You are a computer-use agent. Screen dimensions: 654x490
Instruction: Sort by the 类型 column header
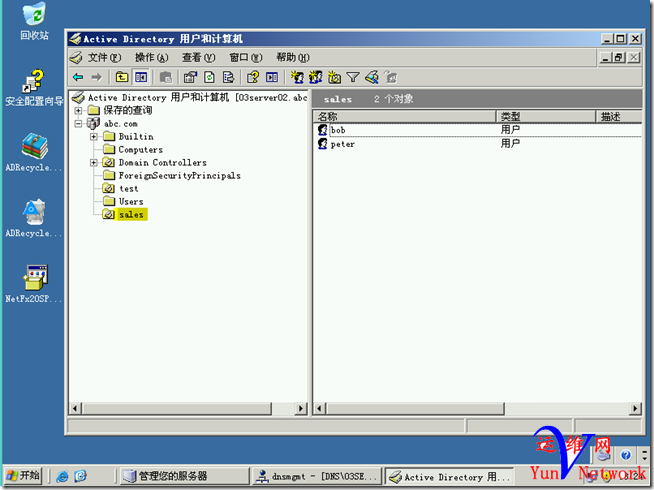(546, 116)
